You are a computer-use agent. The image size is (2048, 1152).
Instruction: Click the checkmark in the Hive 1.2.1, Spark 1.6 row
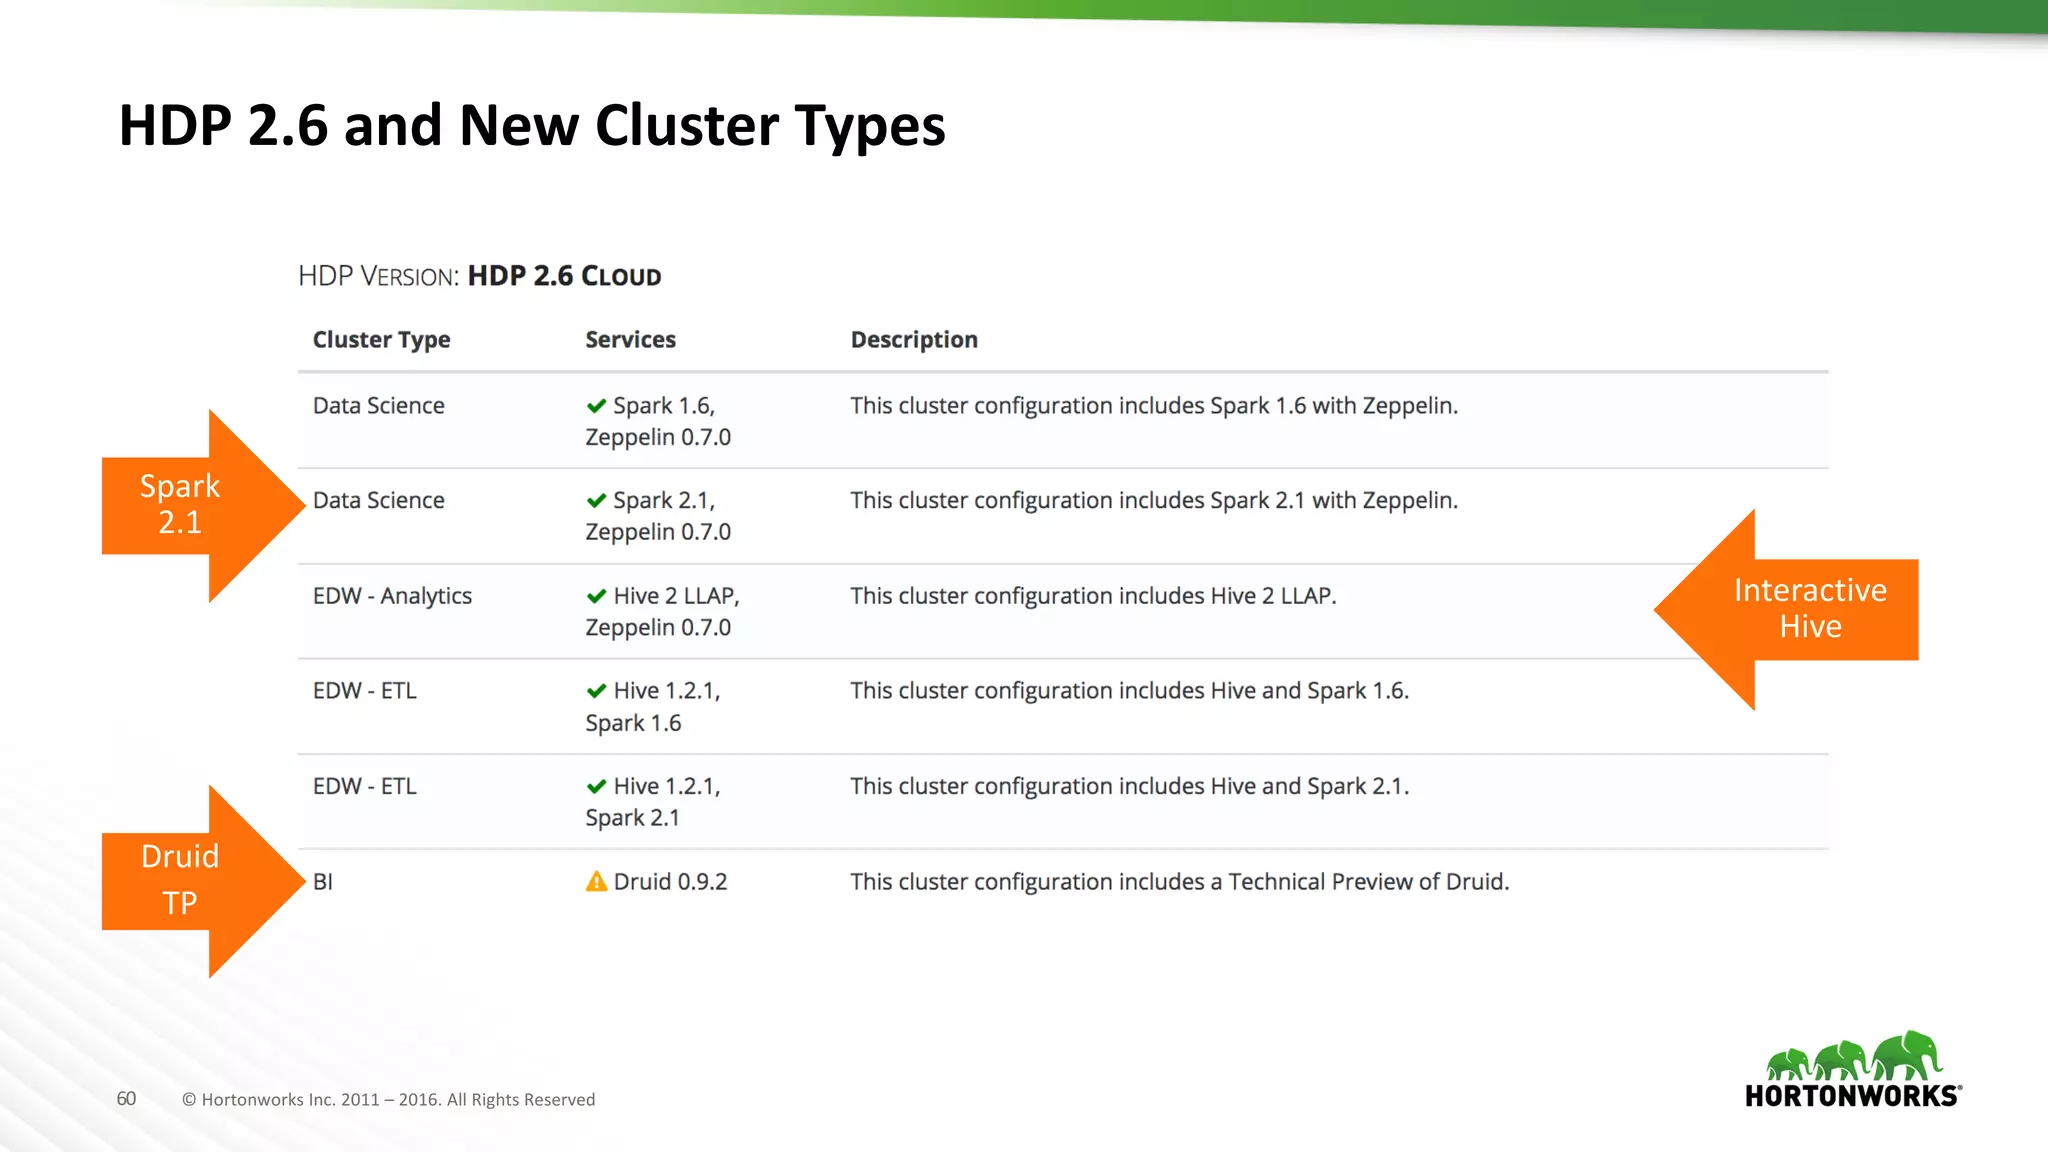coord(596,691)
